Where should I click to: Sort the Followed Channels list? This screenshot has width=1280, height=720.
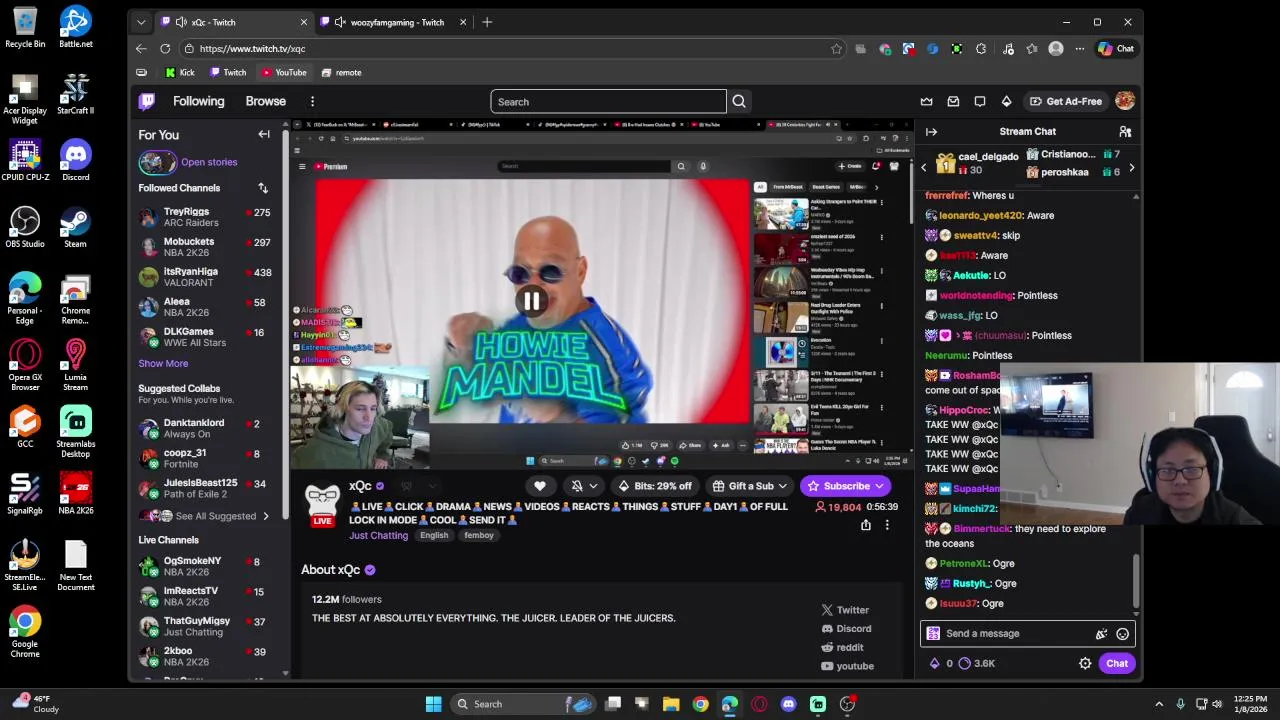(263, 188)
